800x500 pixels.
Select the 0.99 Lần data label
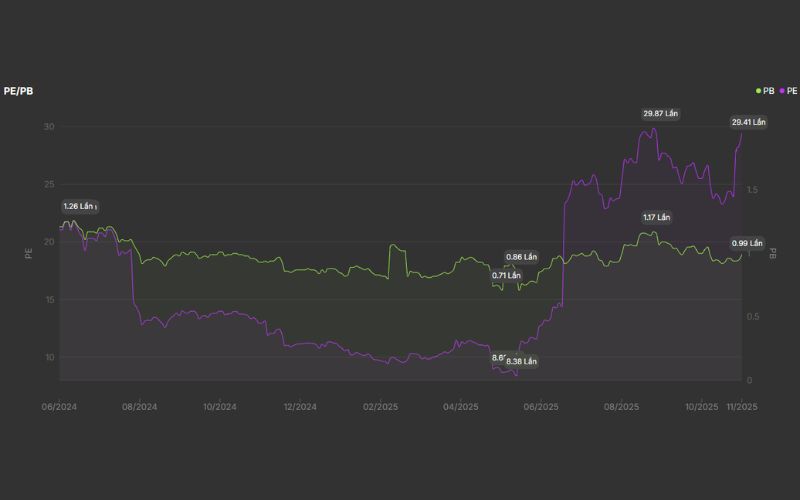point(746,243)
